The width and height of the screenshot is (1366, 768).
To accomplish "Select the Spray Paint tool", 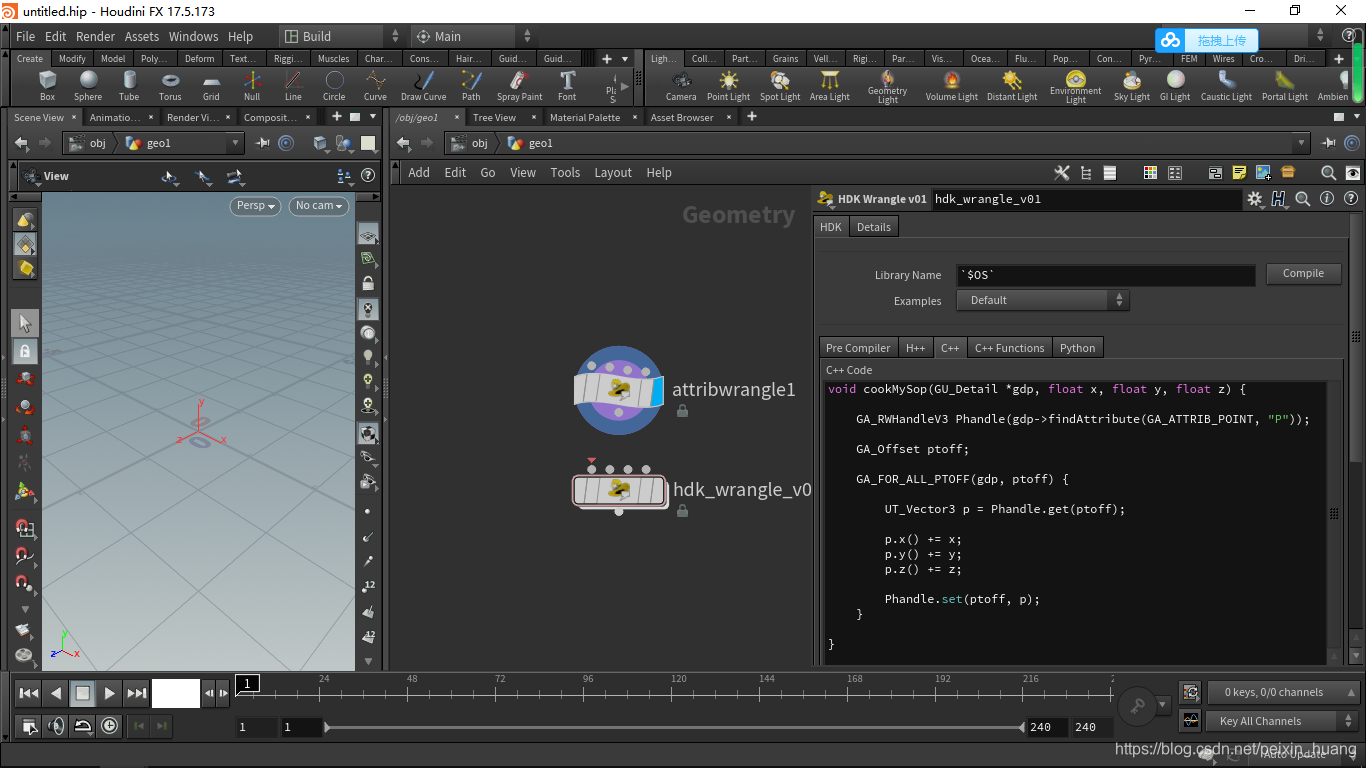I will [x=520, y=85].
